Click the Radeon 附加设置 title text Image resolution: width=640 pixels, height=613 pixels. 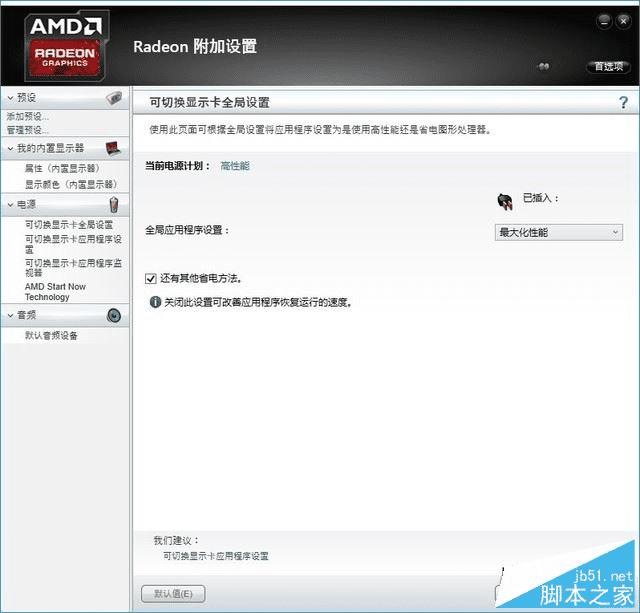pyautogui.click(x=195, y=47)
